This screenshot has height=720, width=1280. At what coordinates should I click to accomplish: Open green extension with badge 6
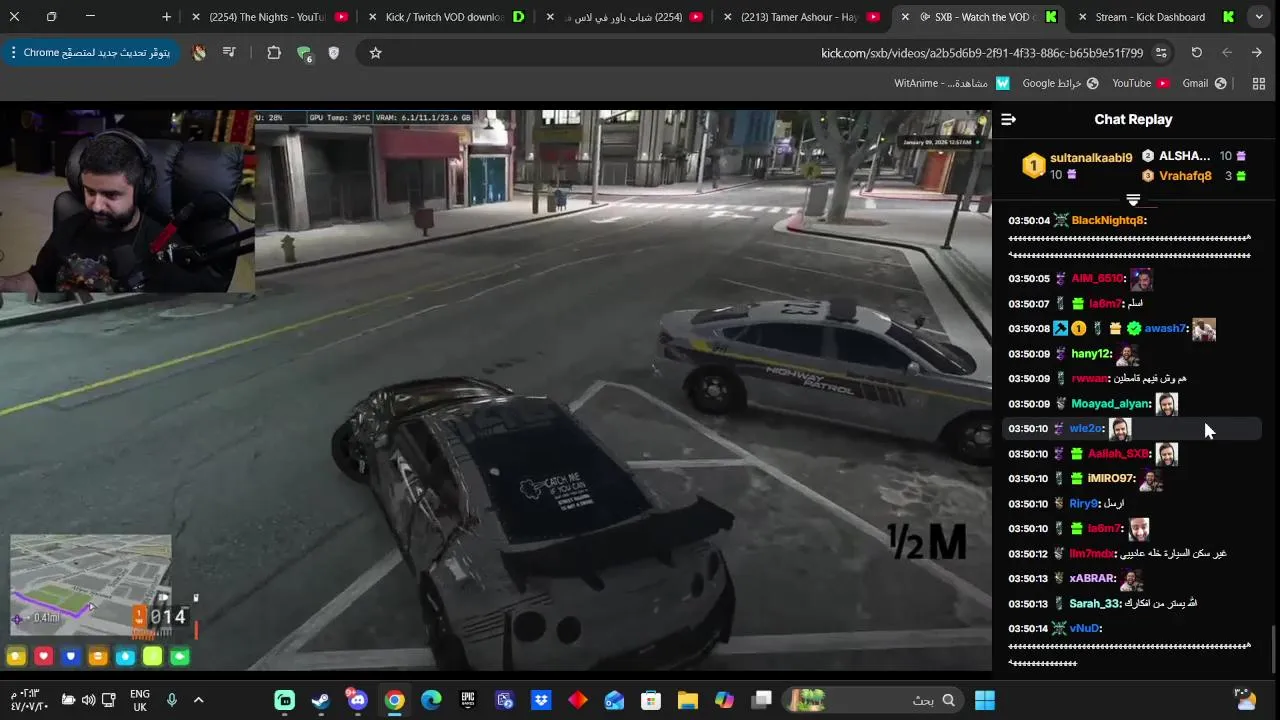[304, 53]
